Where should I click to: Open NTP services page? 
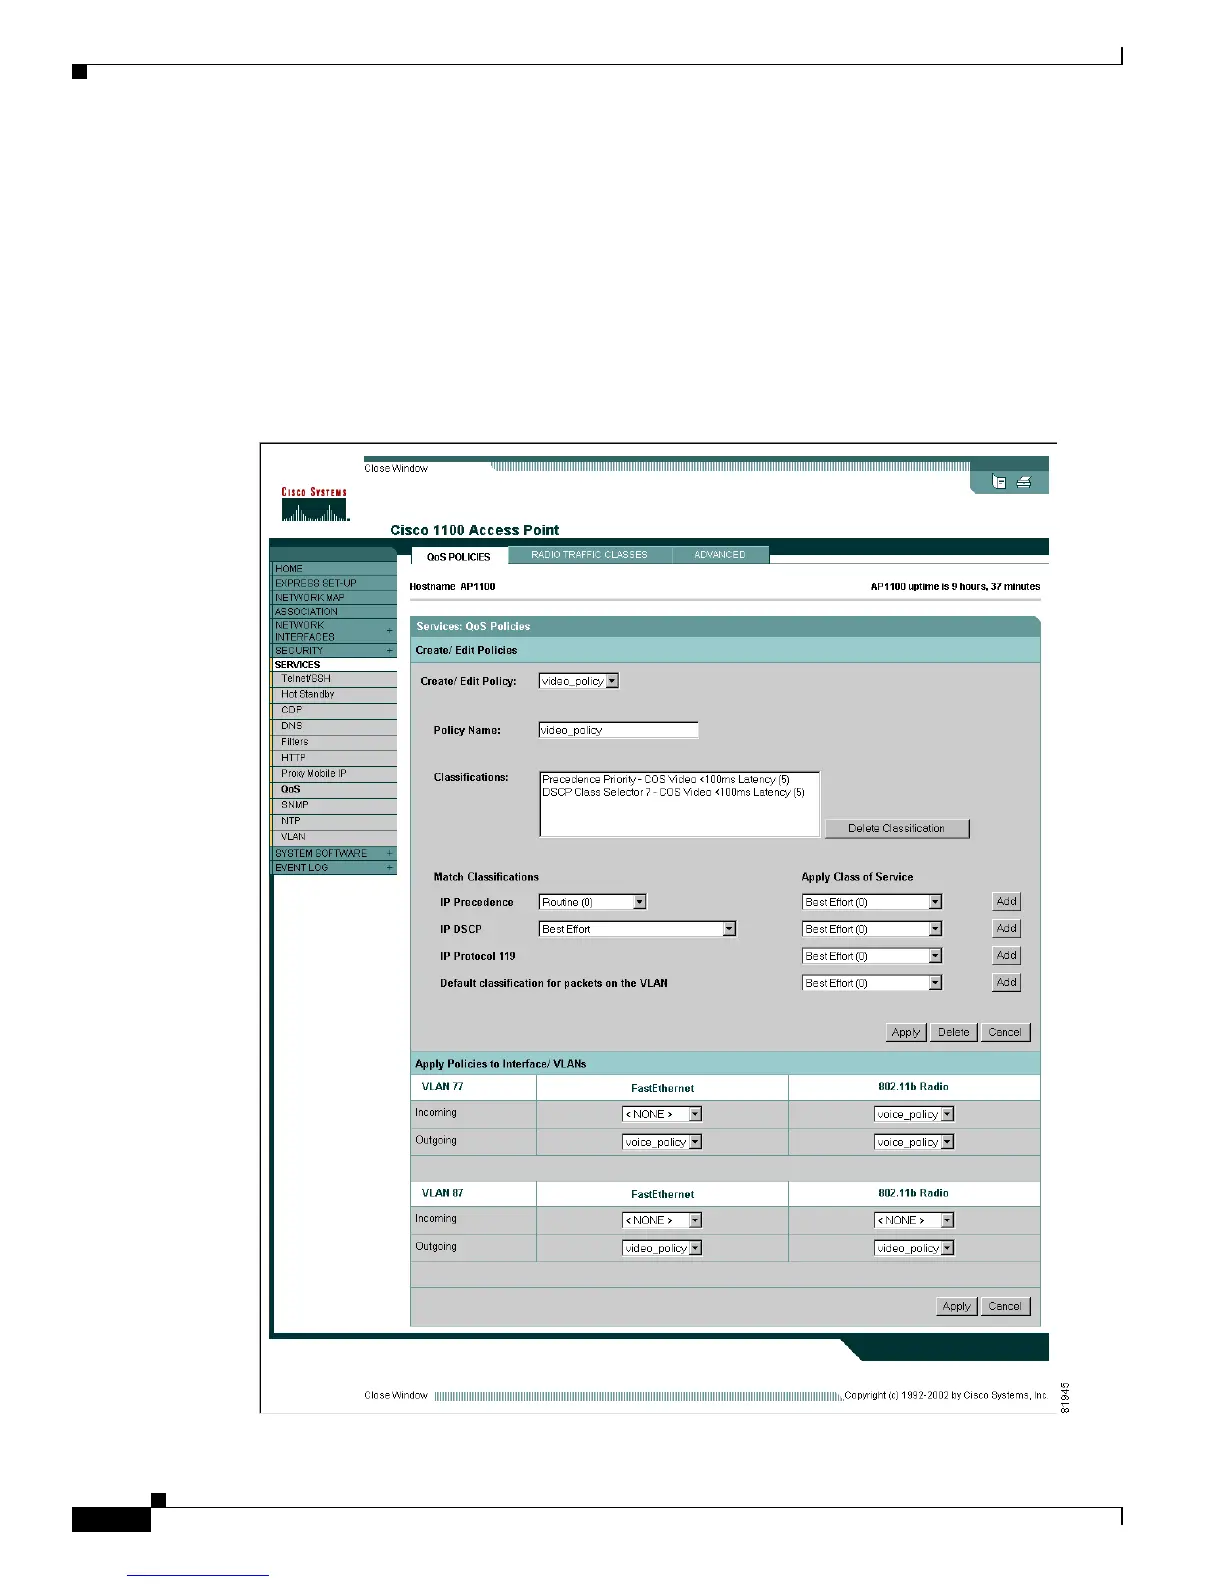pyautogui.click(x=334, y=821)
